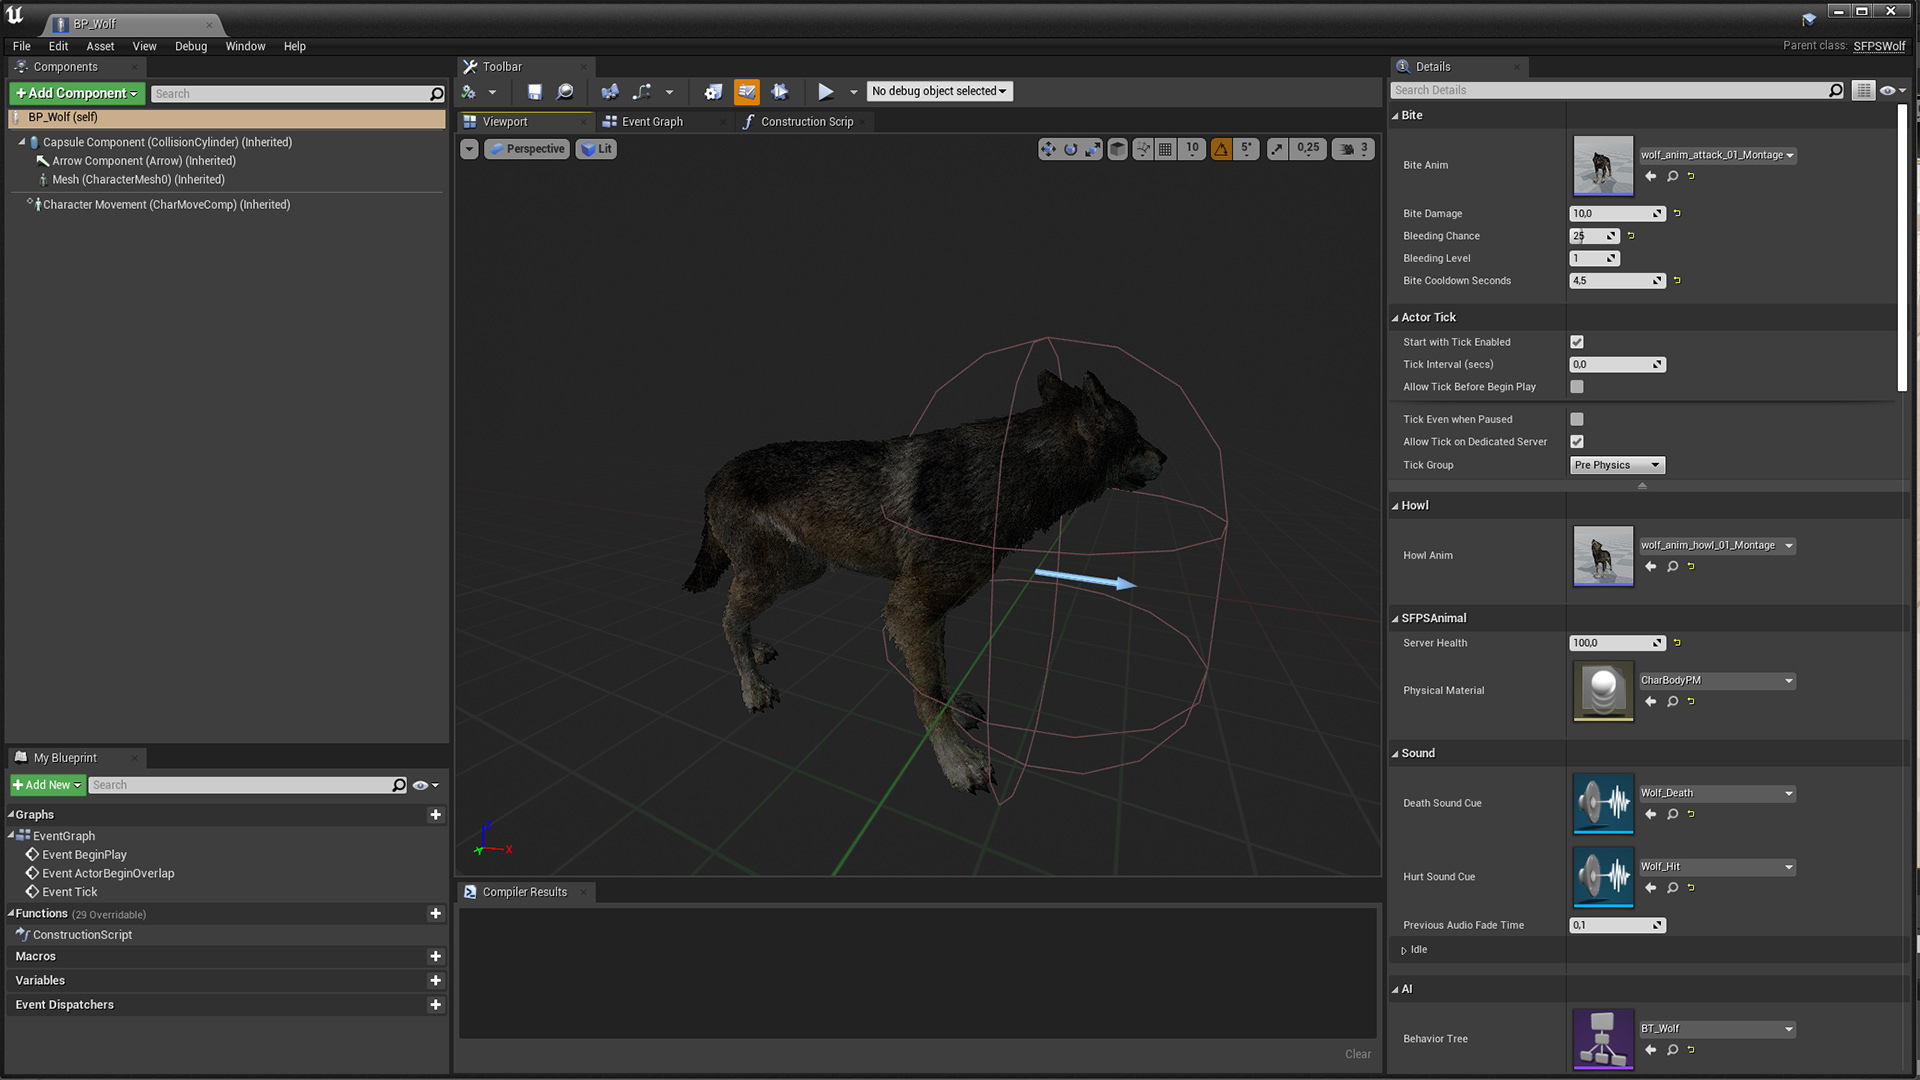1920x1080 pixels.
Task: Expand the Idle sound section
Action: (x=1404, y=951)
